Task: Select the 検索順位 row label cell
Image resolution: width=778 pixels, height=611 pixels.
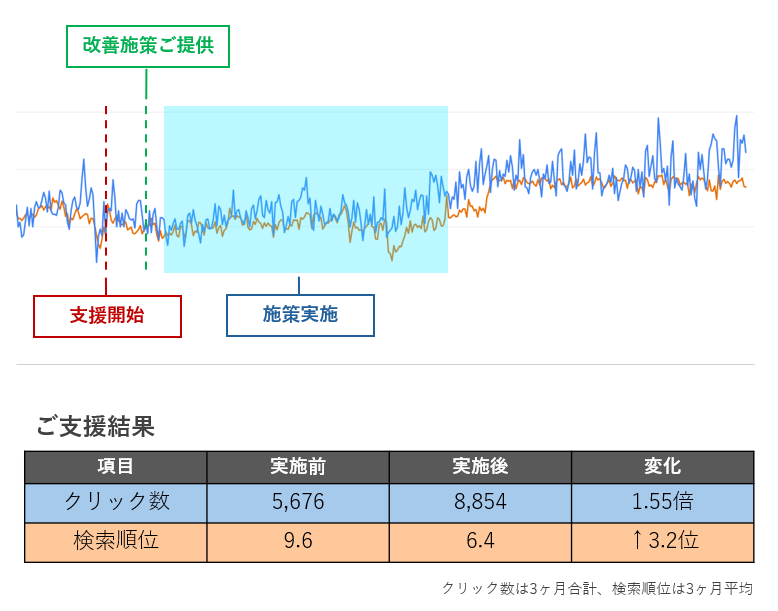Action: (x=116, y=542)
